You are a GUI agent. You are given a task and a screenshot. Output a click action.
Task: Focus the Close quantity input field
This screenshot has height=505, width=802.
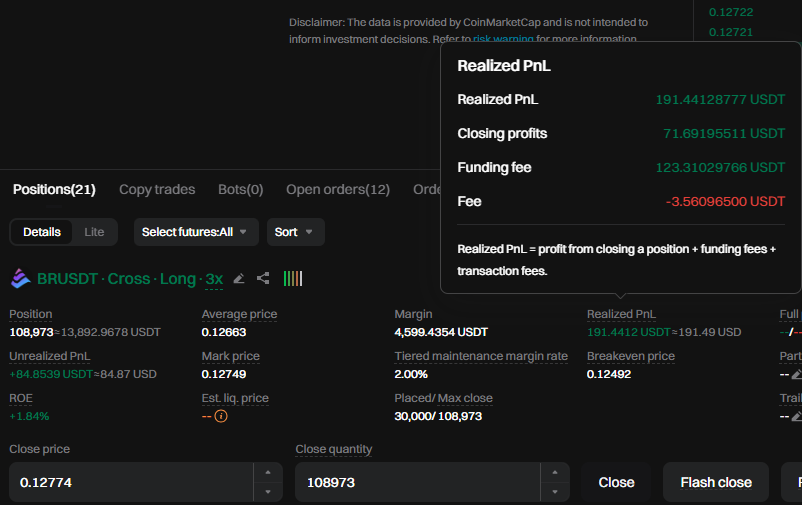(x=418, y=482)
